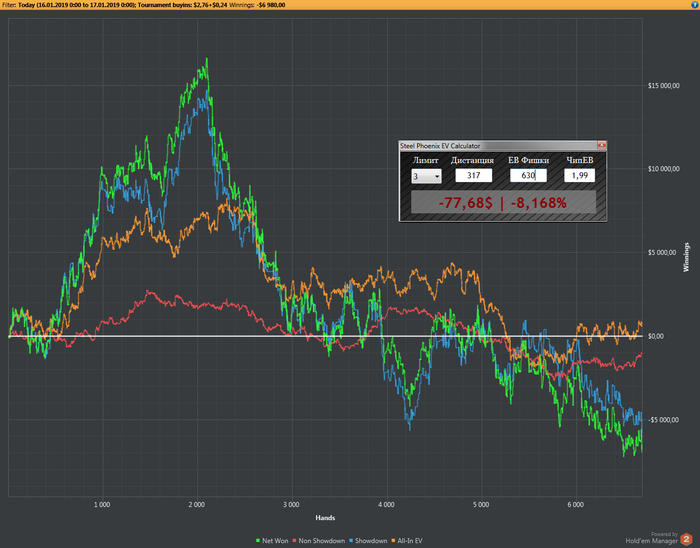The image size is (700, 548).
Task: Toggle the All-In EV legend entry
Action: click(x=407, y=540)
